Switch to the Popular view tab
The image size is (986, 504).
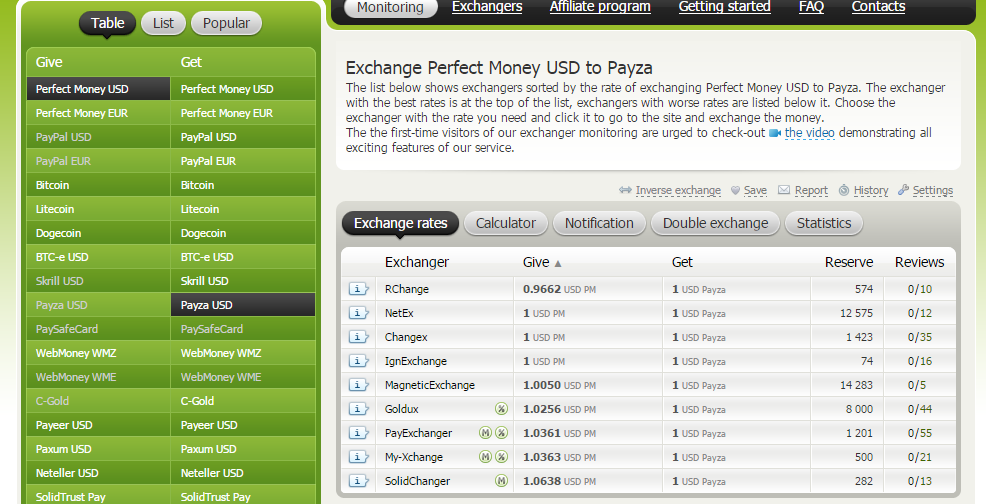[x=226, y=23]
